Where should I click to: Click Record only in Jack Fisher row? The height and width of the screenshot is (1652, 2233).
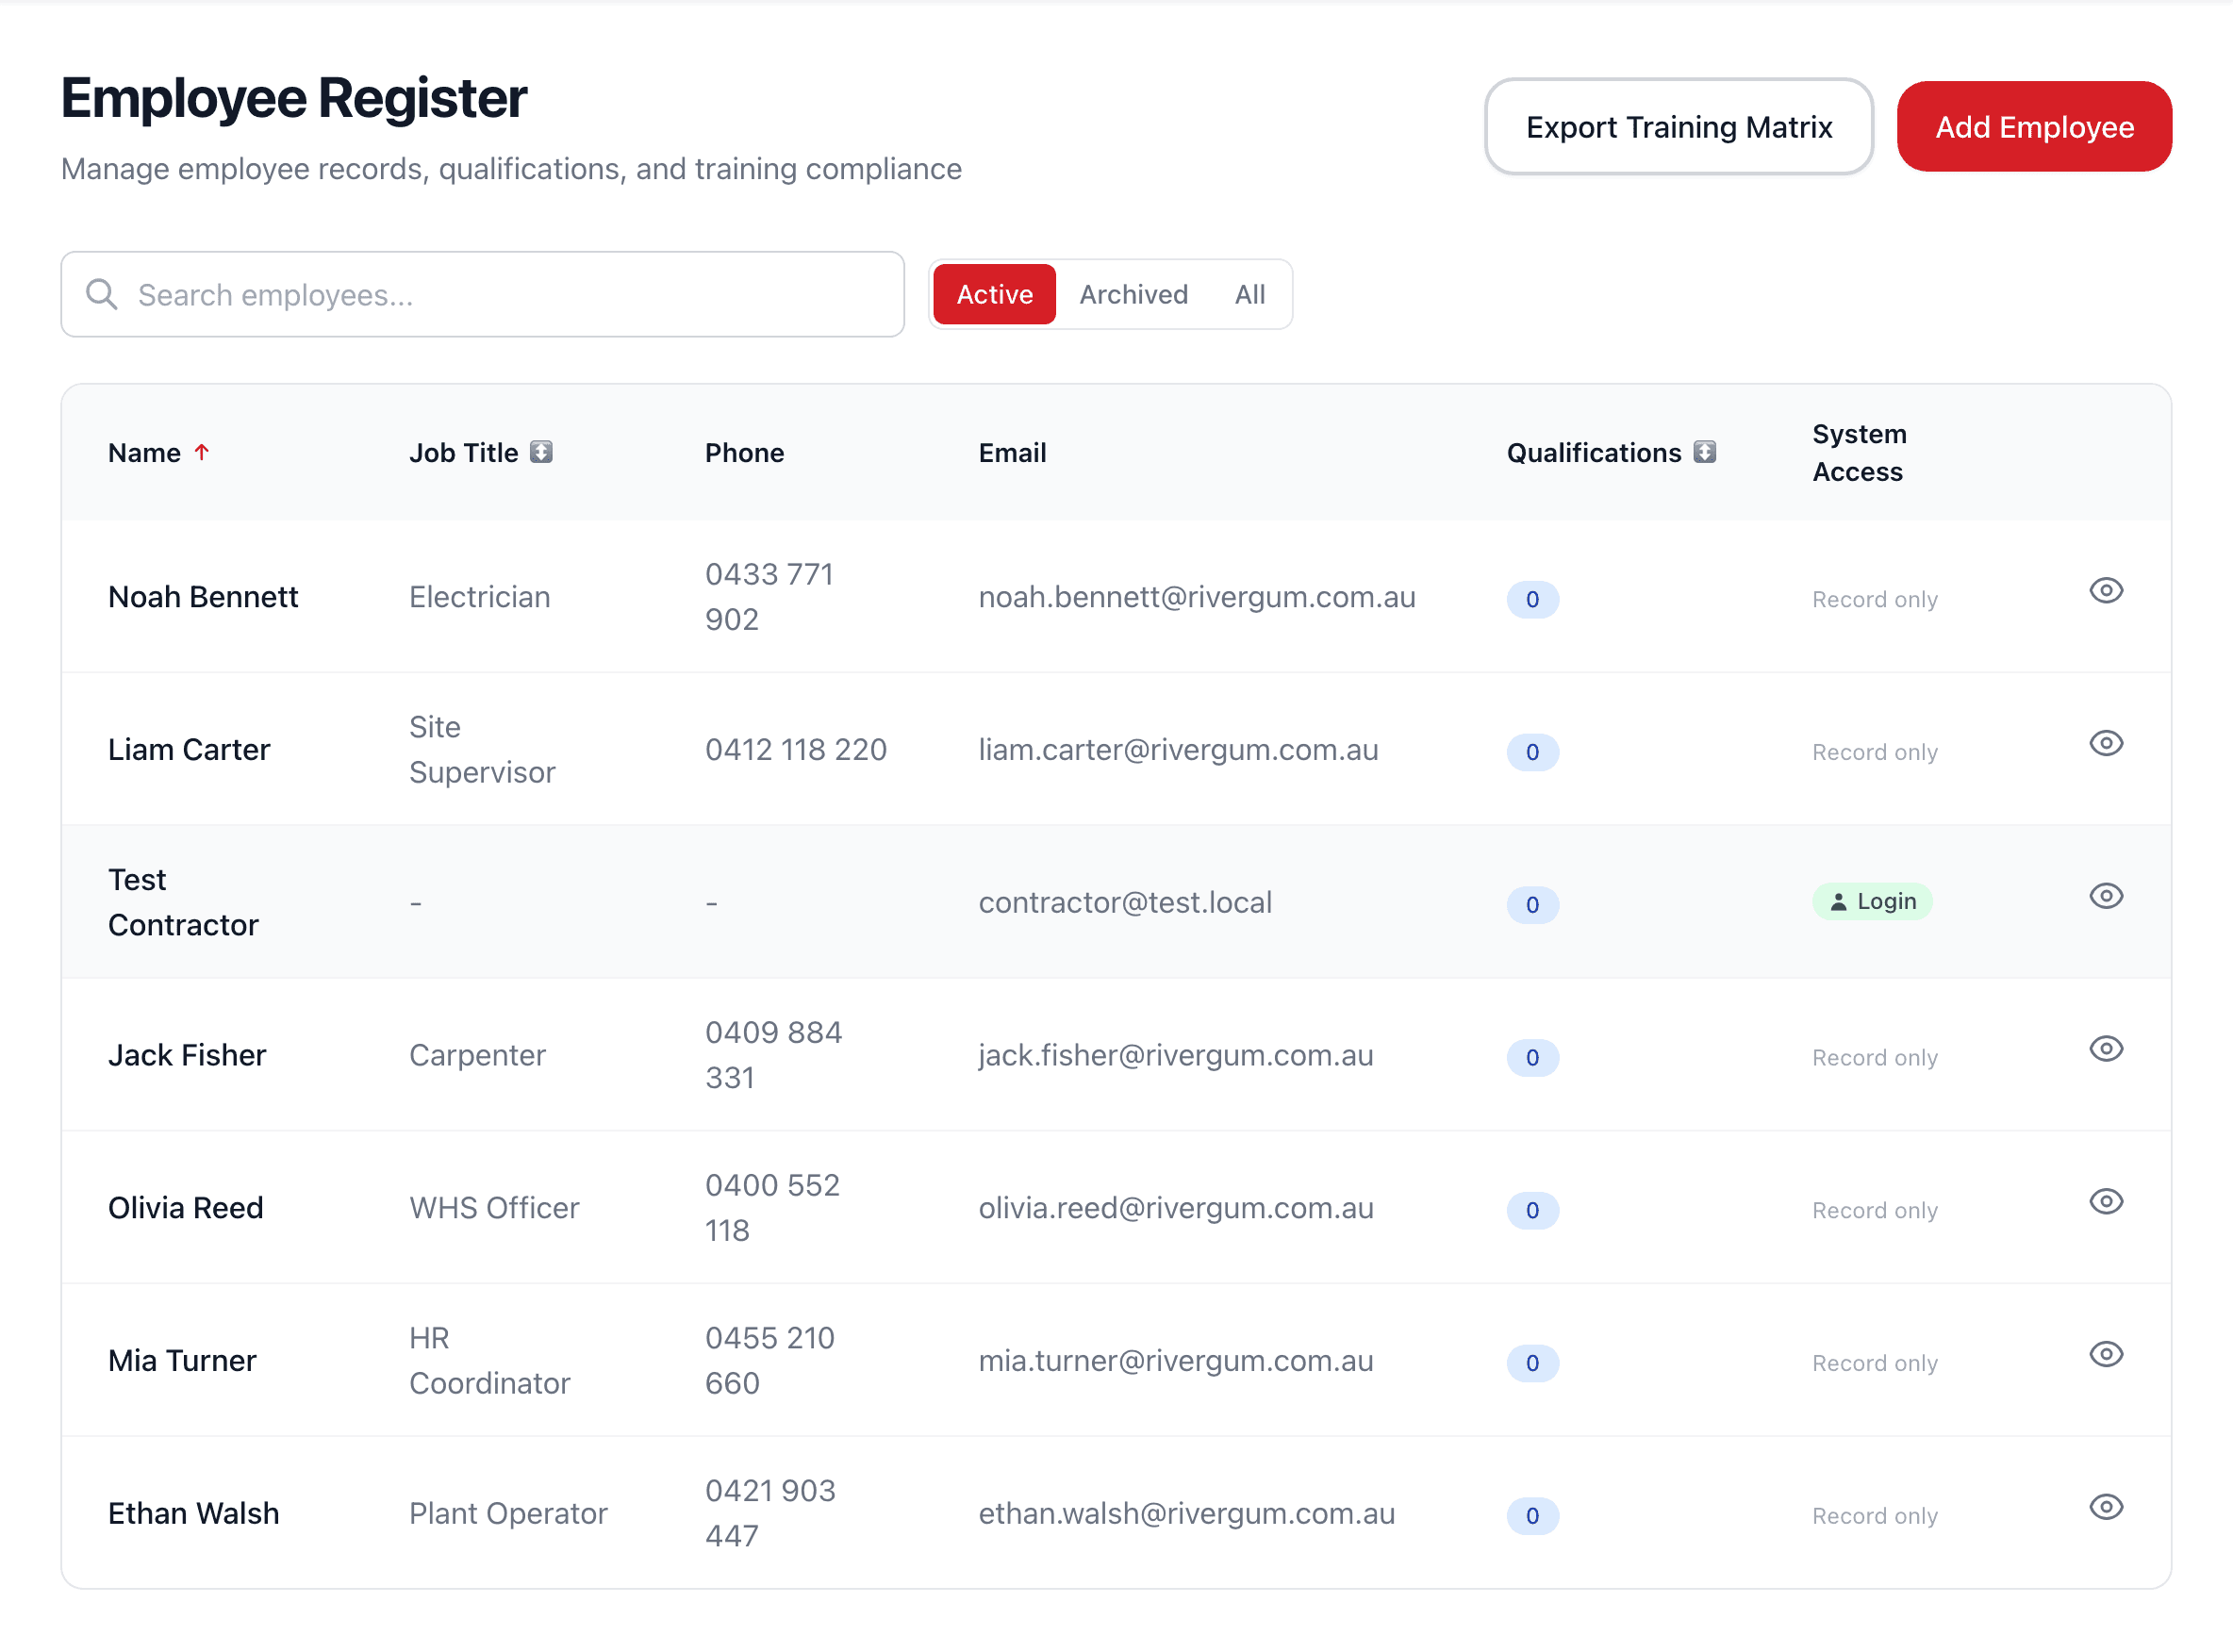pyautogui.click(x=1874, y=1058)
